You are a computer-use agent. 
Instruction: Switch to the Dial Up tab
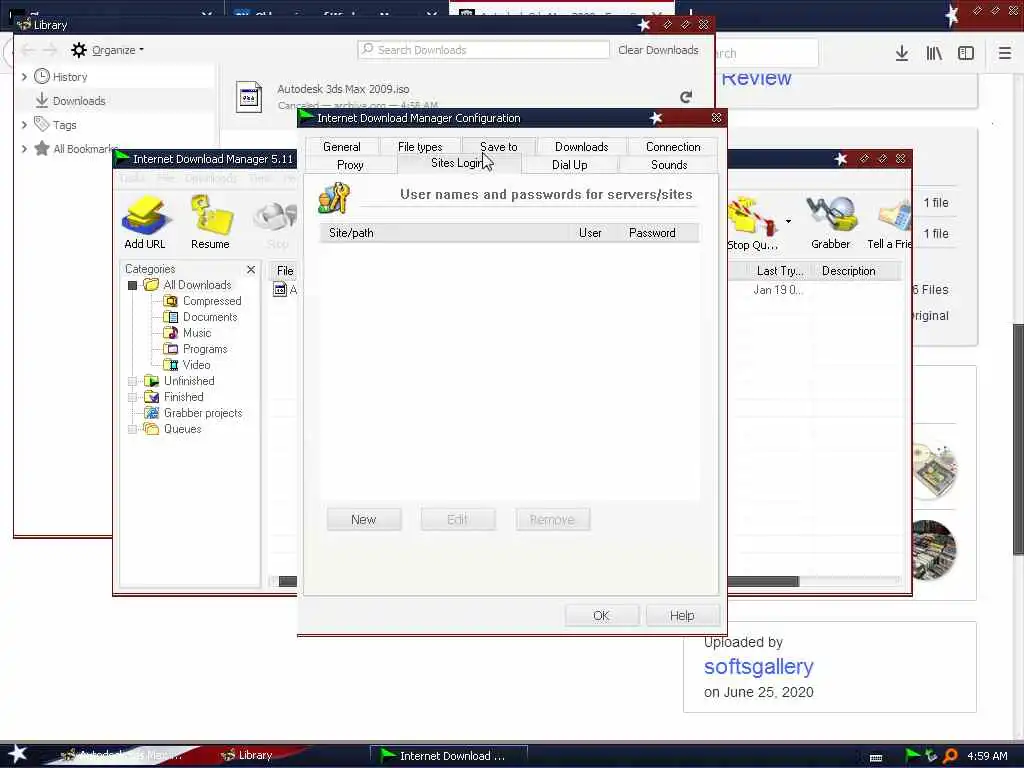569,165
